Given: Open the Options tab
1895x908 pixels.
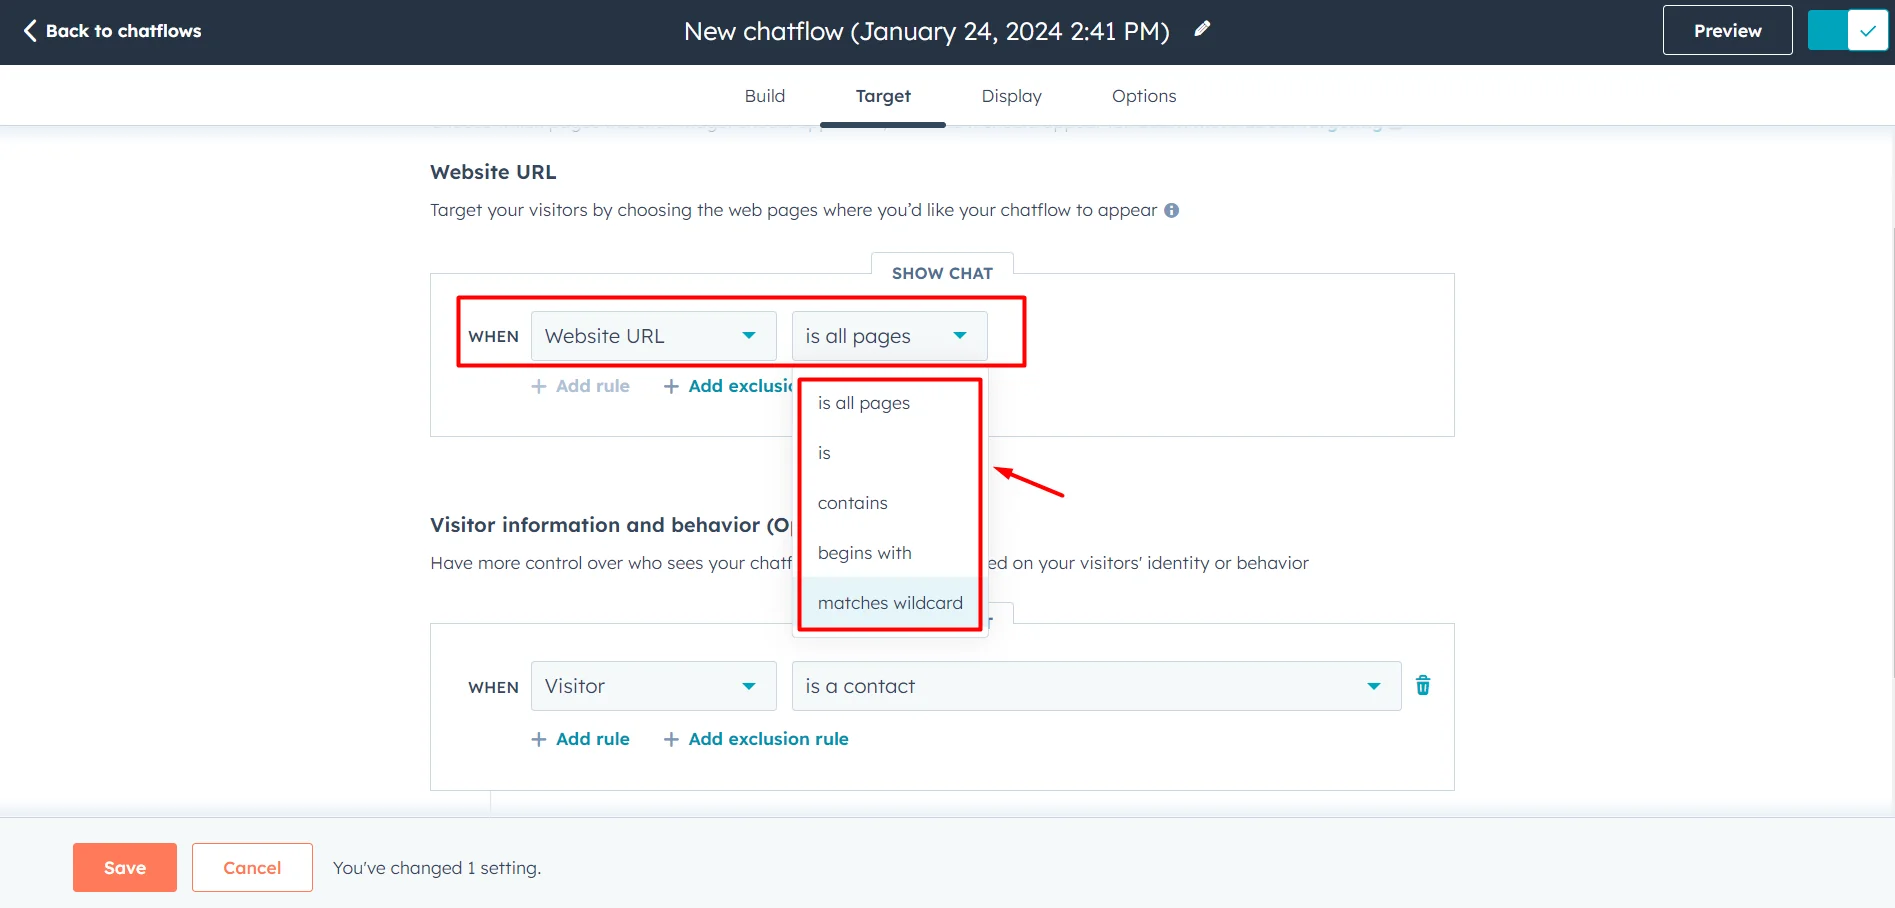Looking at the screenshot, I should [x=1143, y=96].
